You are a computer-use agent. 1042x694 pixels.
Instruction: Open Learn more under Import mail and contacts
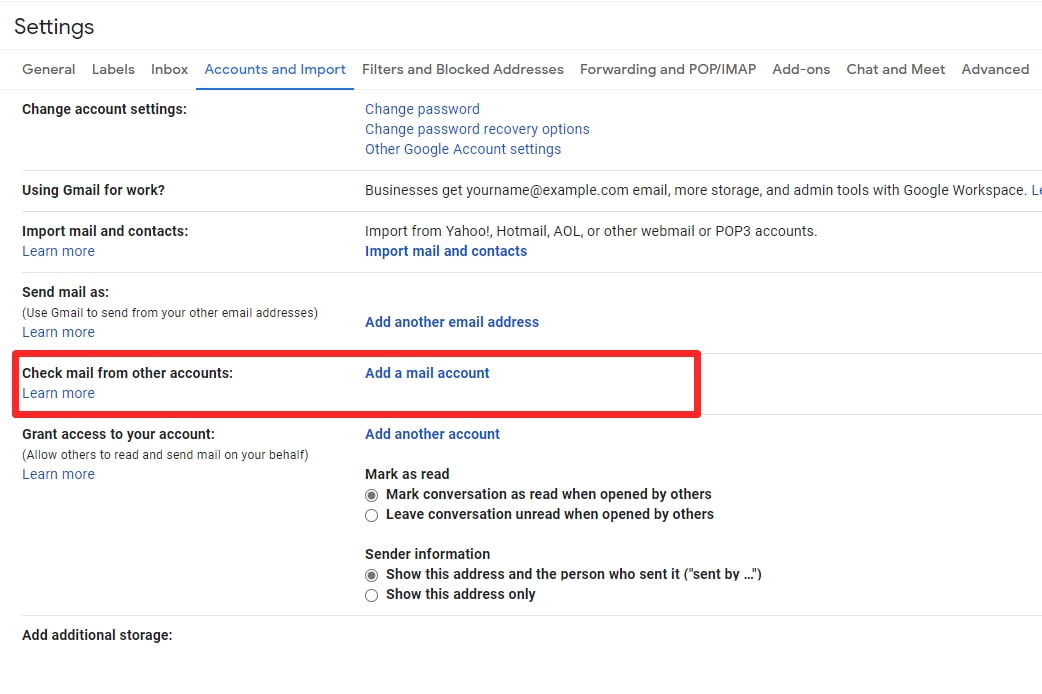pyautogui.click(x=58, y=251)
